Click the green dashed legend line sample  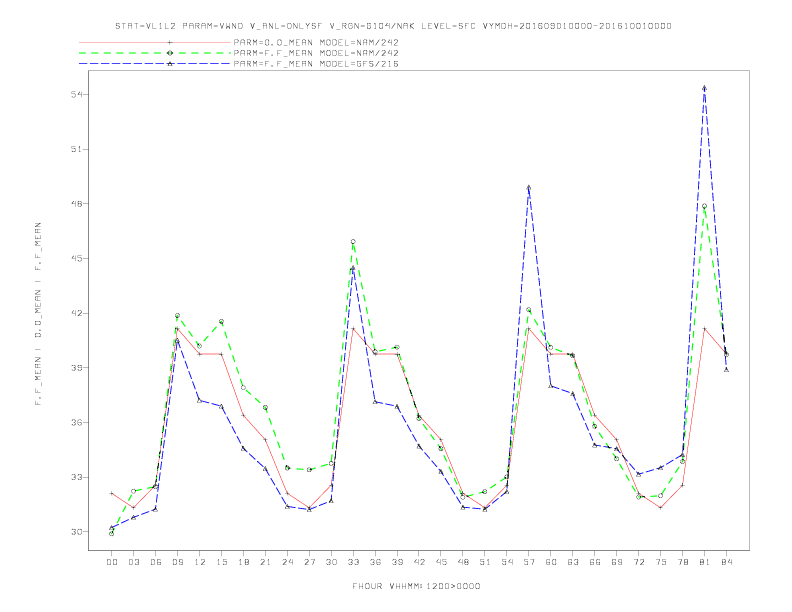(155, 53)
